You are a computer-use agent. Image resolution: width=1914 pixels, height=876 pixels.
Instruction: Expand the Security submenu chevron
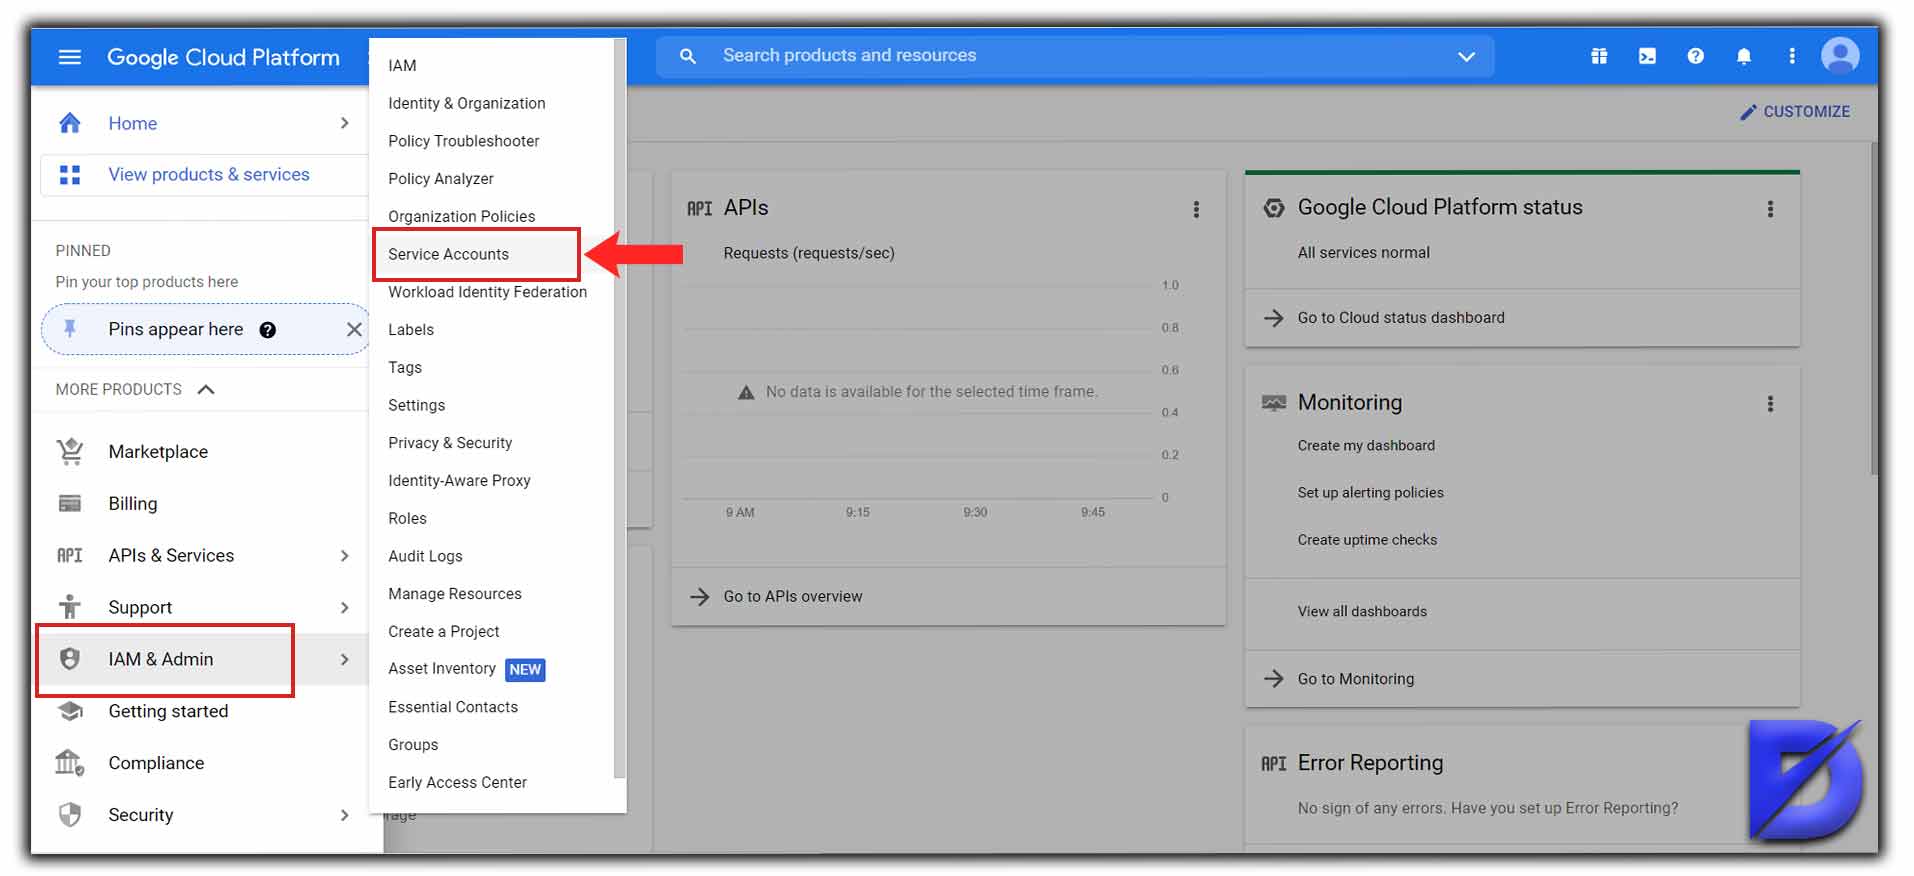tap(344, 815)
